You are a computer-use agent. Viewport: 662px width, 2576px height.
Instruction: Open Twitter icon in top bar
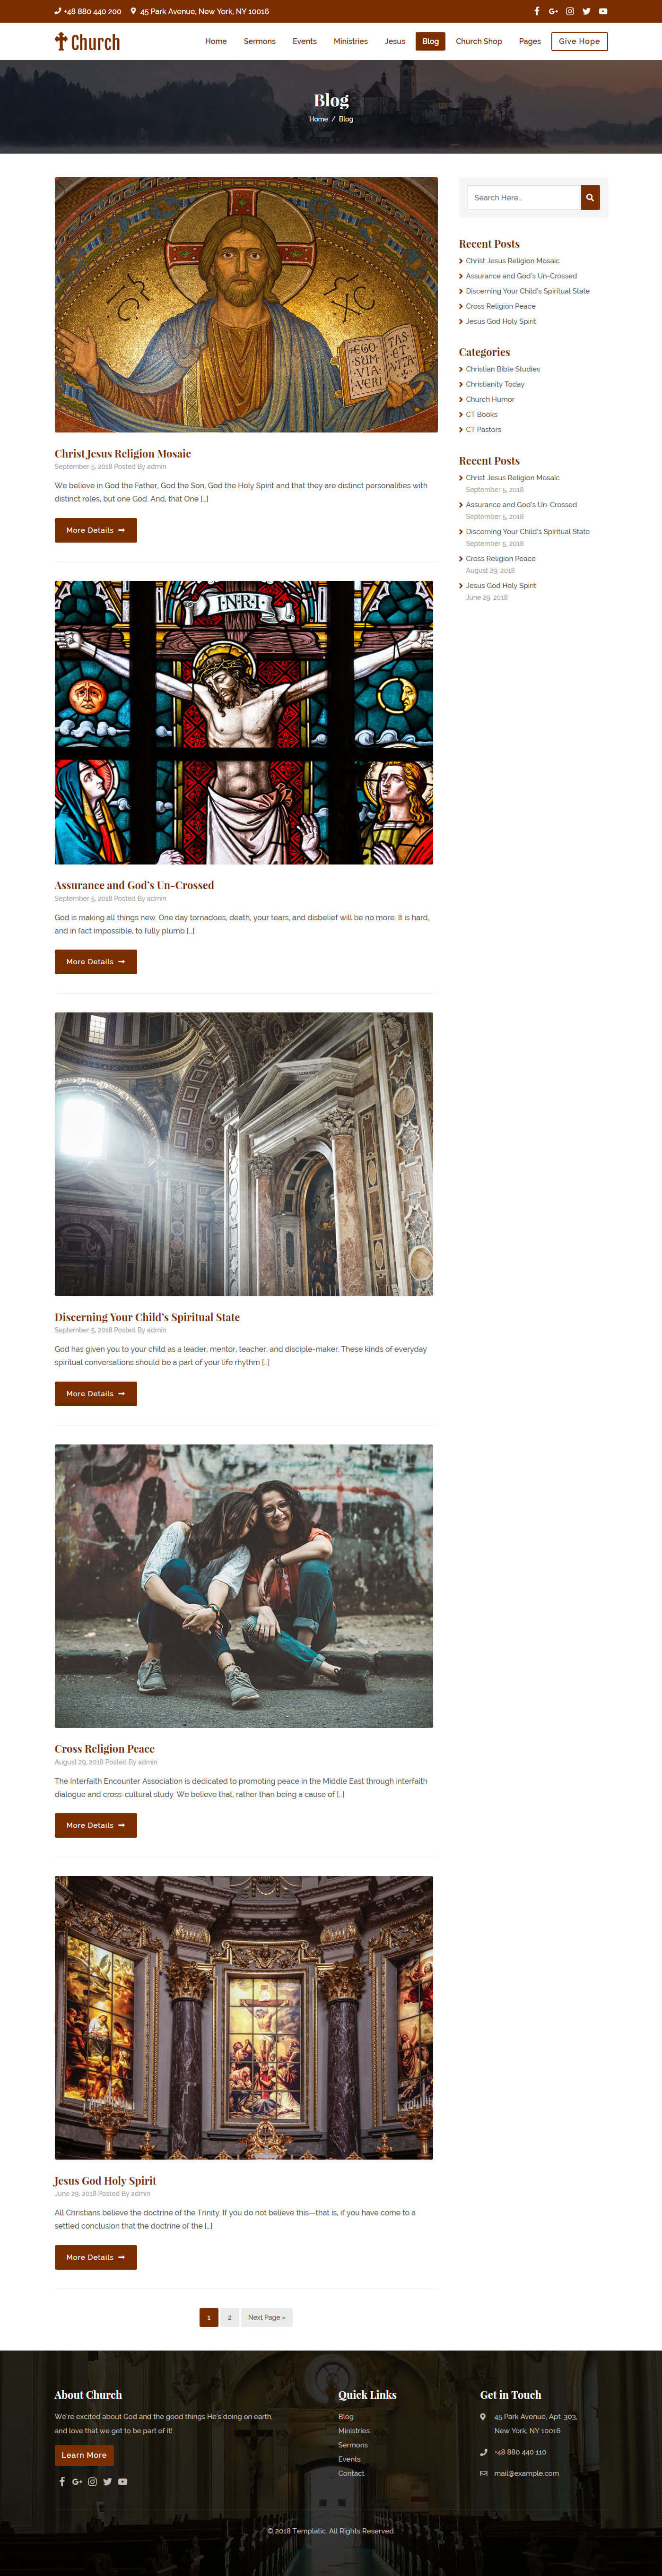point(586,12)
